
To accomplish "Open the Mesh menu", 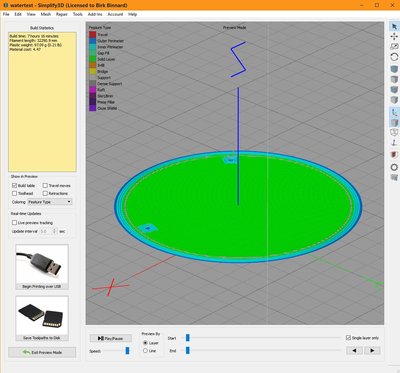I will (46, 14).
